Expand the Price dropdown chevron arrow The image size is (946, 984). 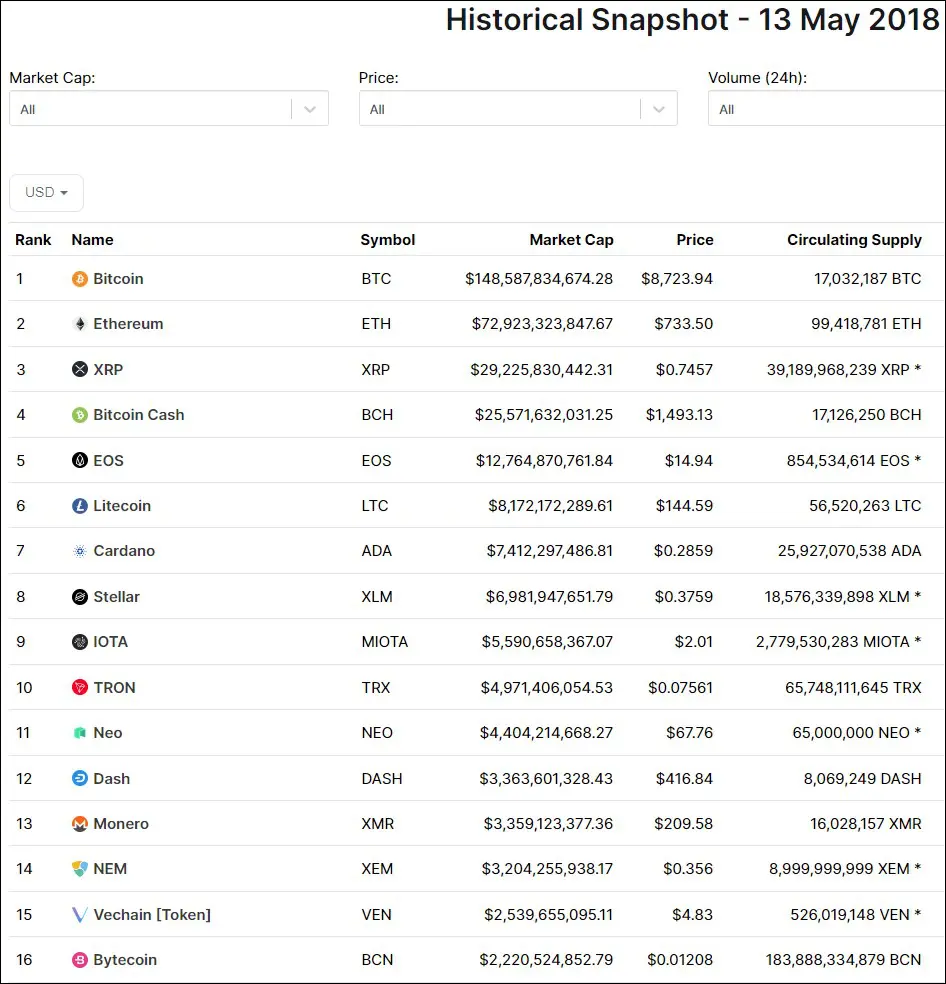pos(658,109)
